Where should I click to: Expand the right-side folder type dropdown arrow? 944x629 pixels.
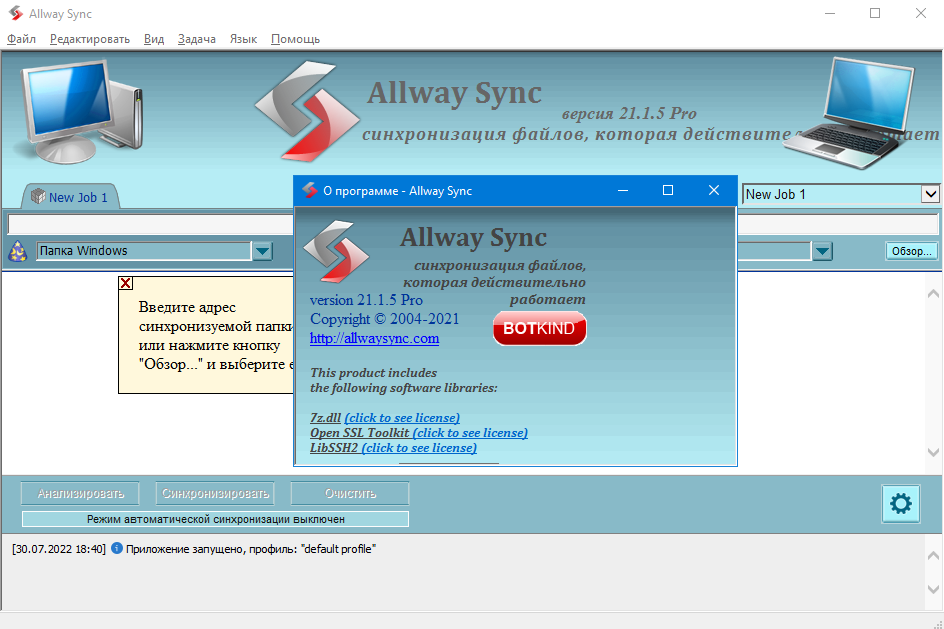(x=822, y=251)
